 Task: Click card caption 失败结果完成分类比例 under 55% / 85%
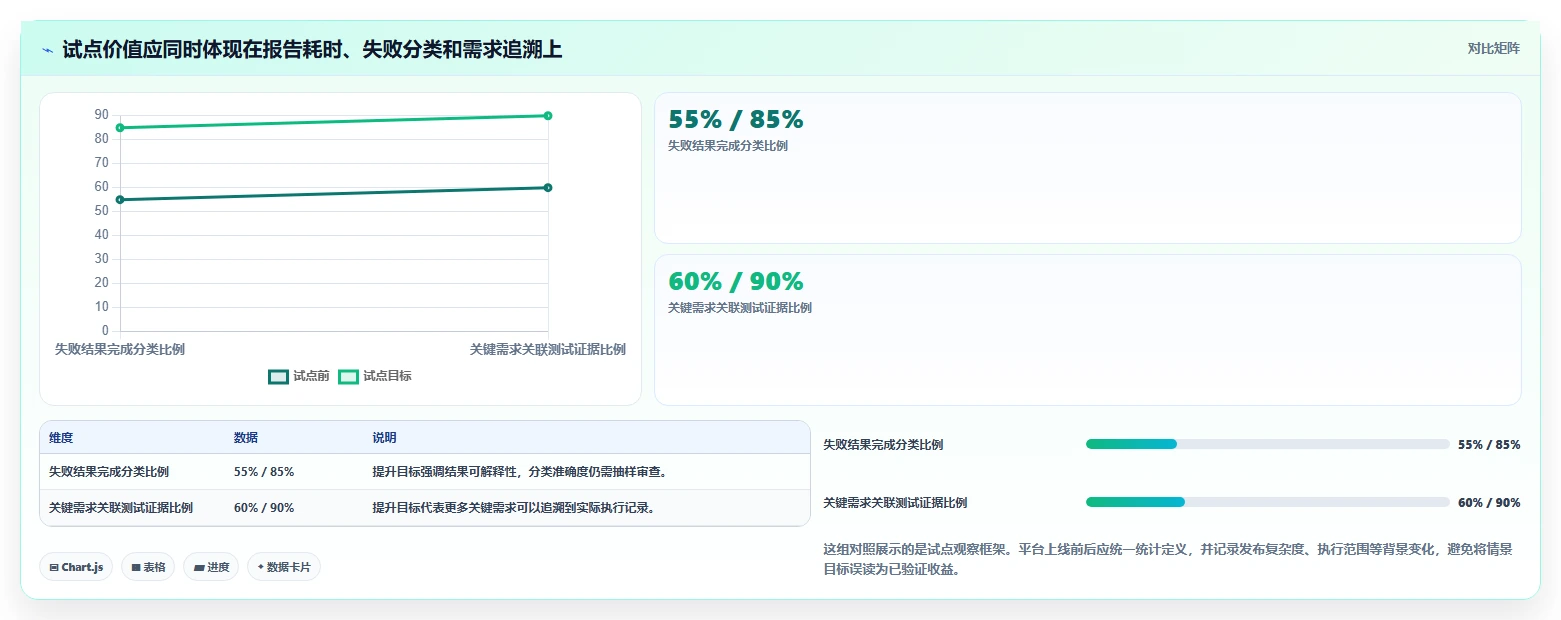(x=728, y=146)
